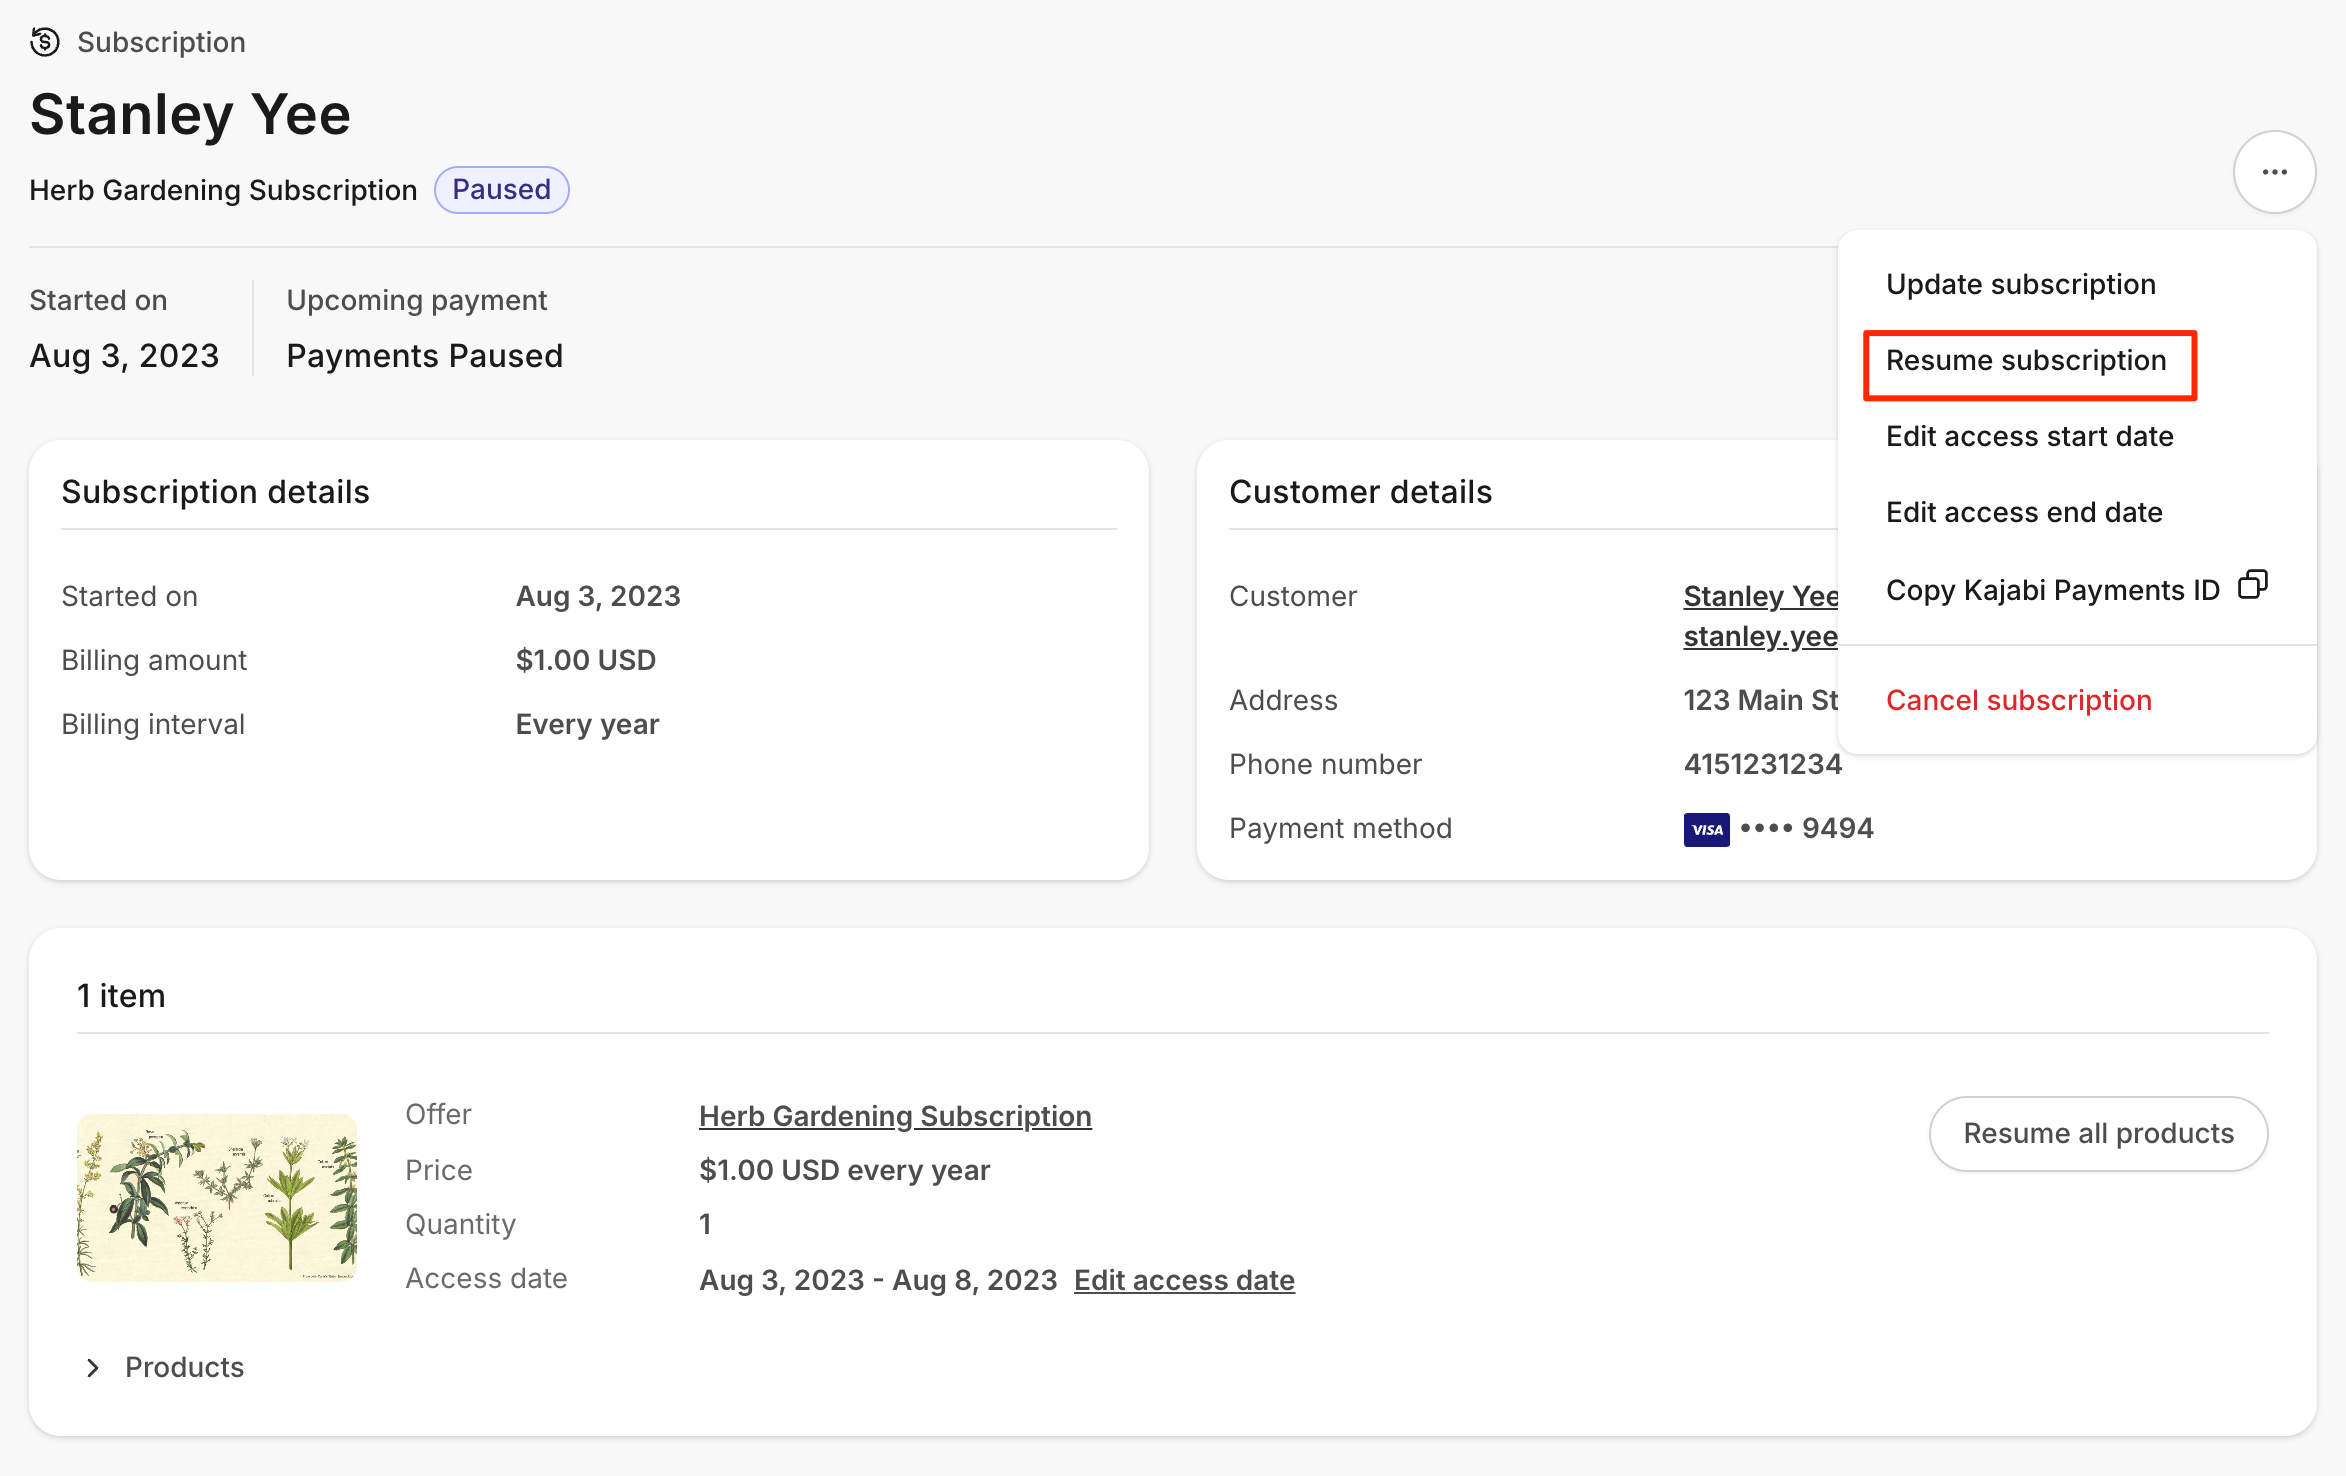Click the $1.00 USD billing amount
Screen dimensions: 2346x1476
[586, 660]
